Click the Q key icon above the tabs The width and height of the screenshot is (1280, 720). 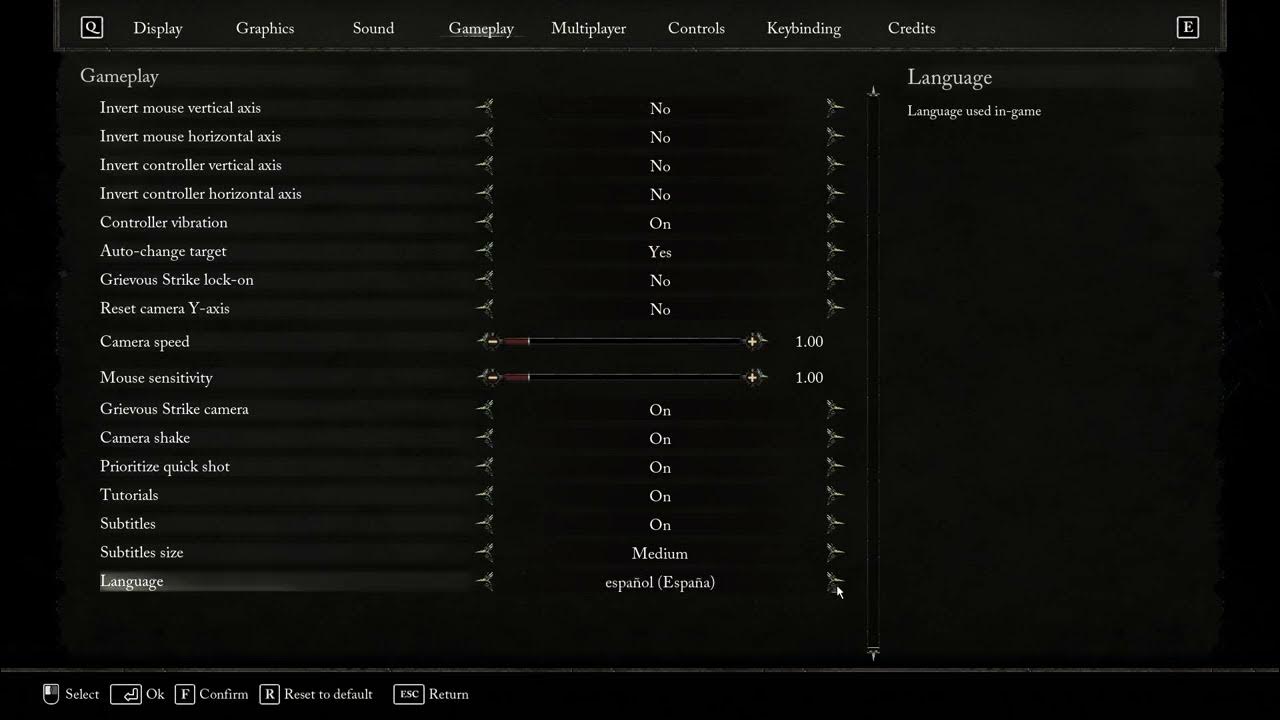tap(91, 27)
